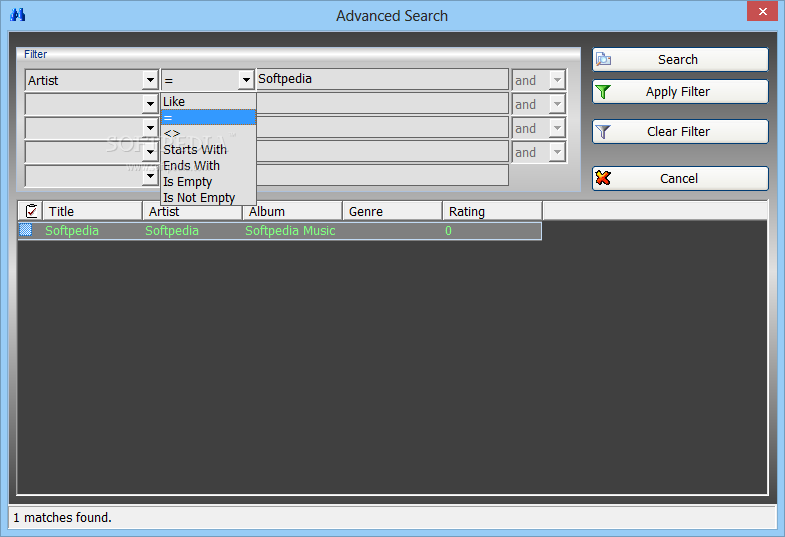
Task: Open the Artist field dropdown
Action: coord(150,80)
